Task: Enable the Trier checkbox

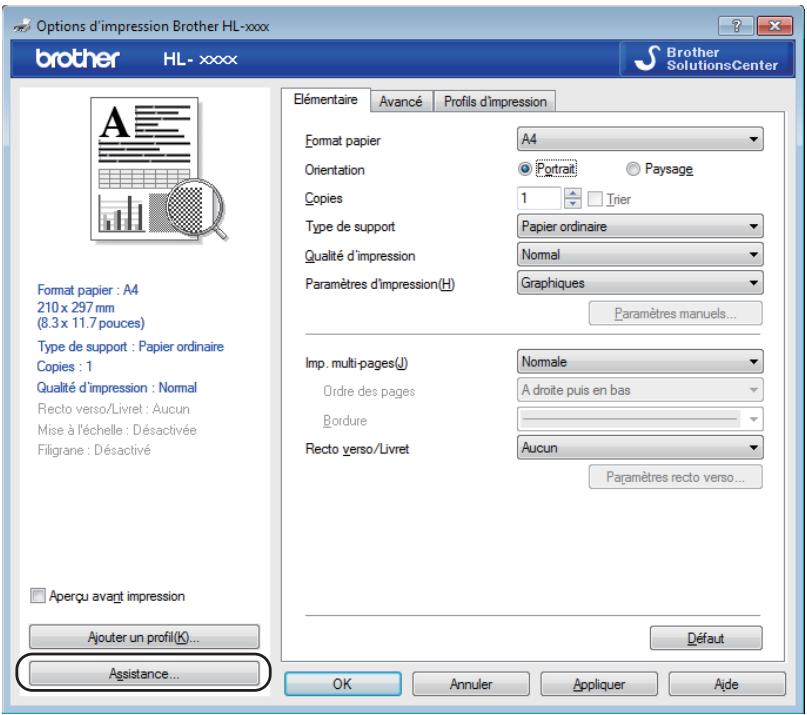Action: pos(595,199)
